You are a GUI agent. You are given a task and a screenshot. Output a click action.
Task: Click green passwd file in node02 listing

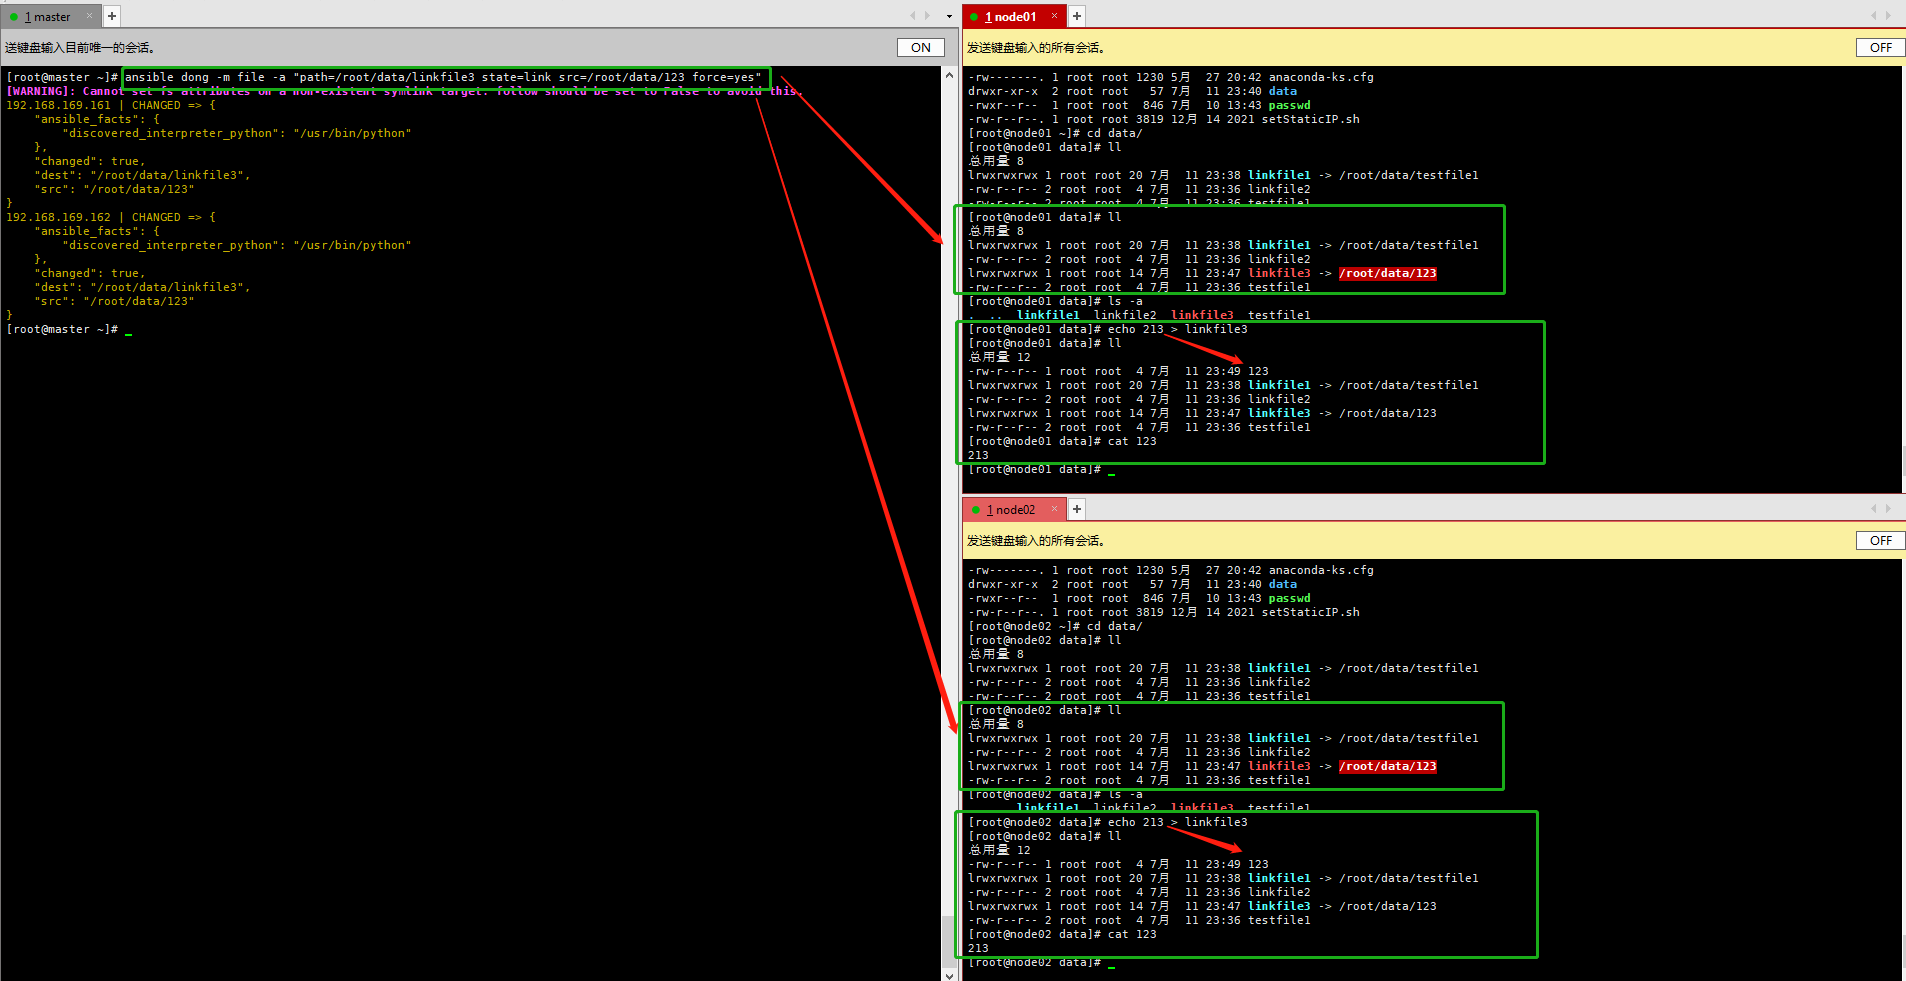point(1289,598)
